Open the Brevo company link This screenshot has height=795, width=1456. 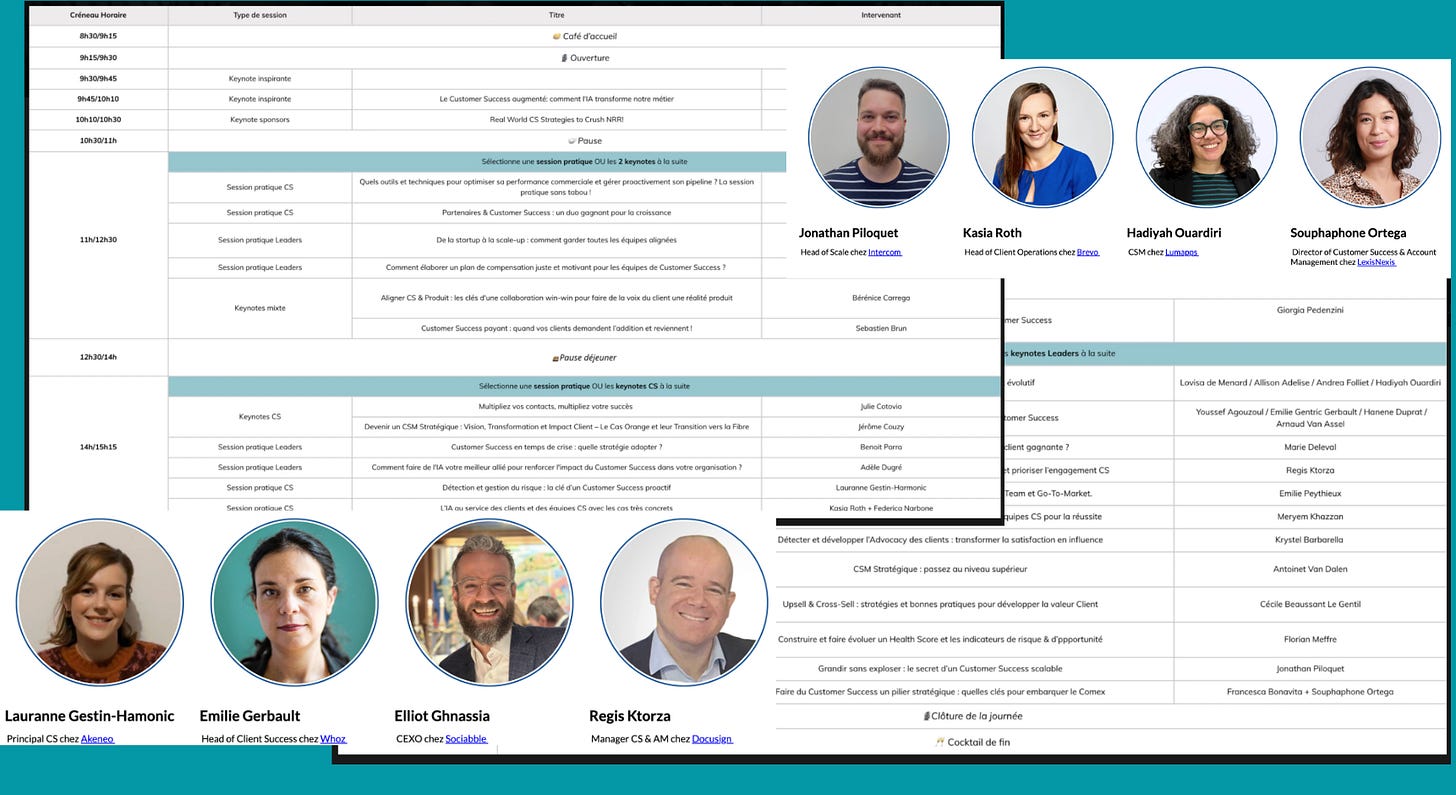1088,252
